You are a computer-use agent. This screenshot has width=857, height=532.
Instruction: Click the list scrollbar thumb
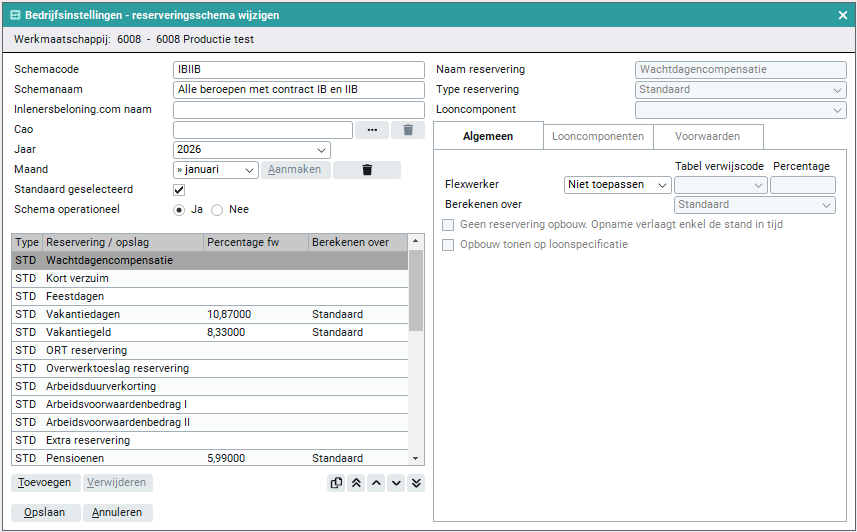click(416, 290)
